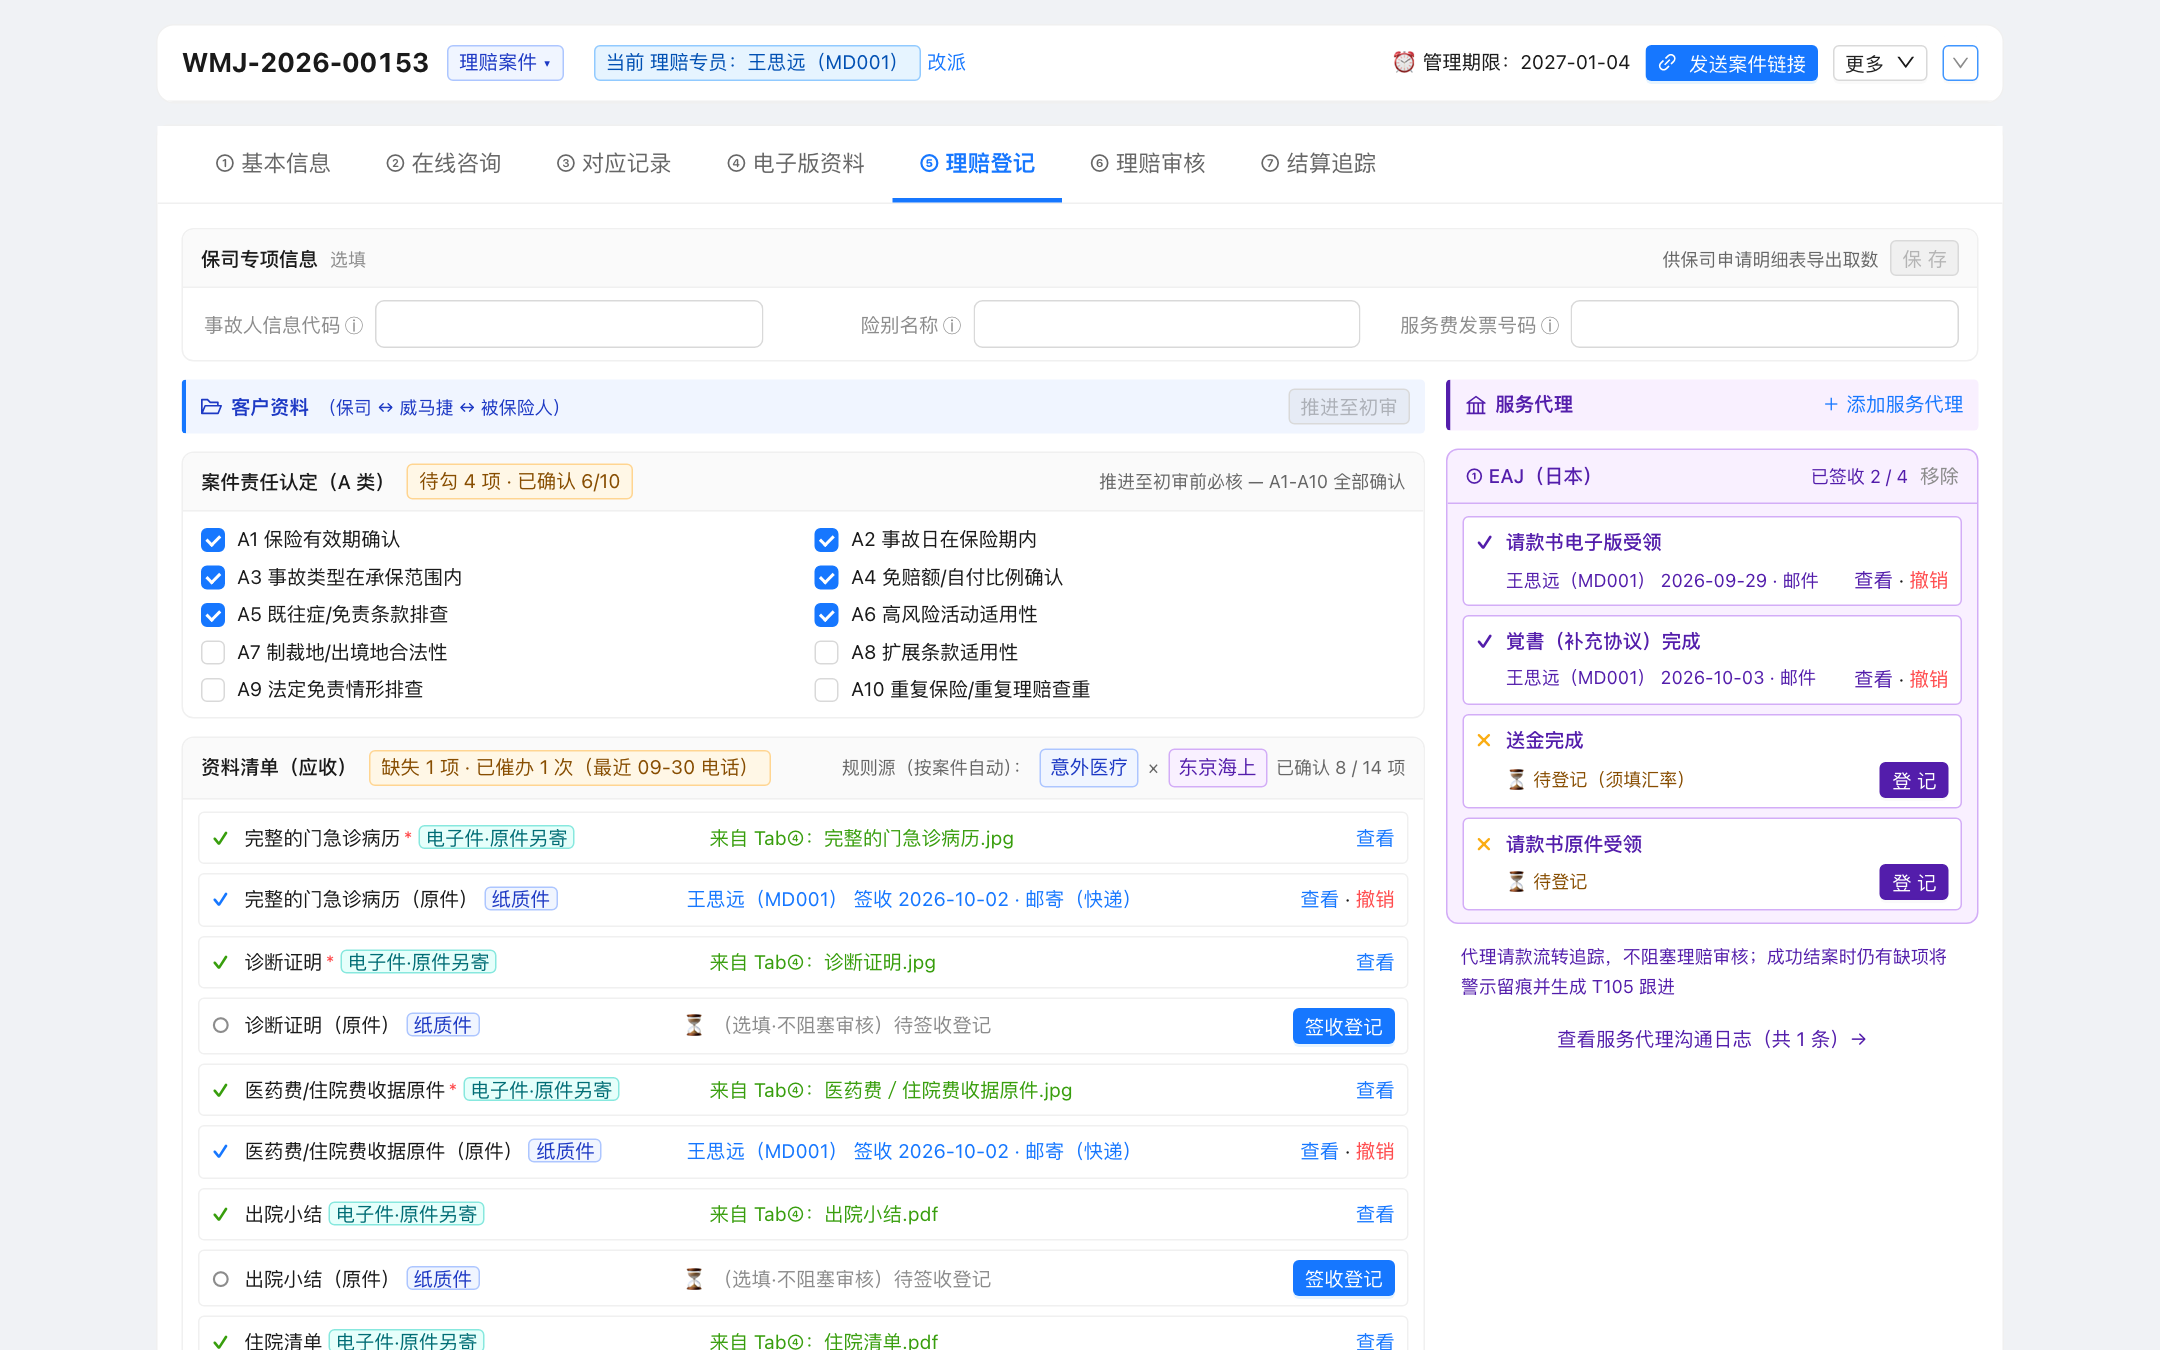The height and width of the screenshot is (1350, 2160).
Task: Click checkmark icon on 覚書（补充协议）完成
Action: tap(1485, 641)
